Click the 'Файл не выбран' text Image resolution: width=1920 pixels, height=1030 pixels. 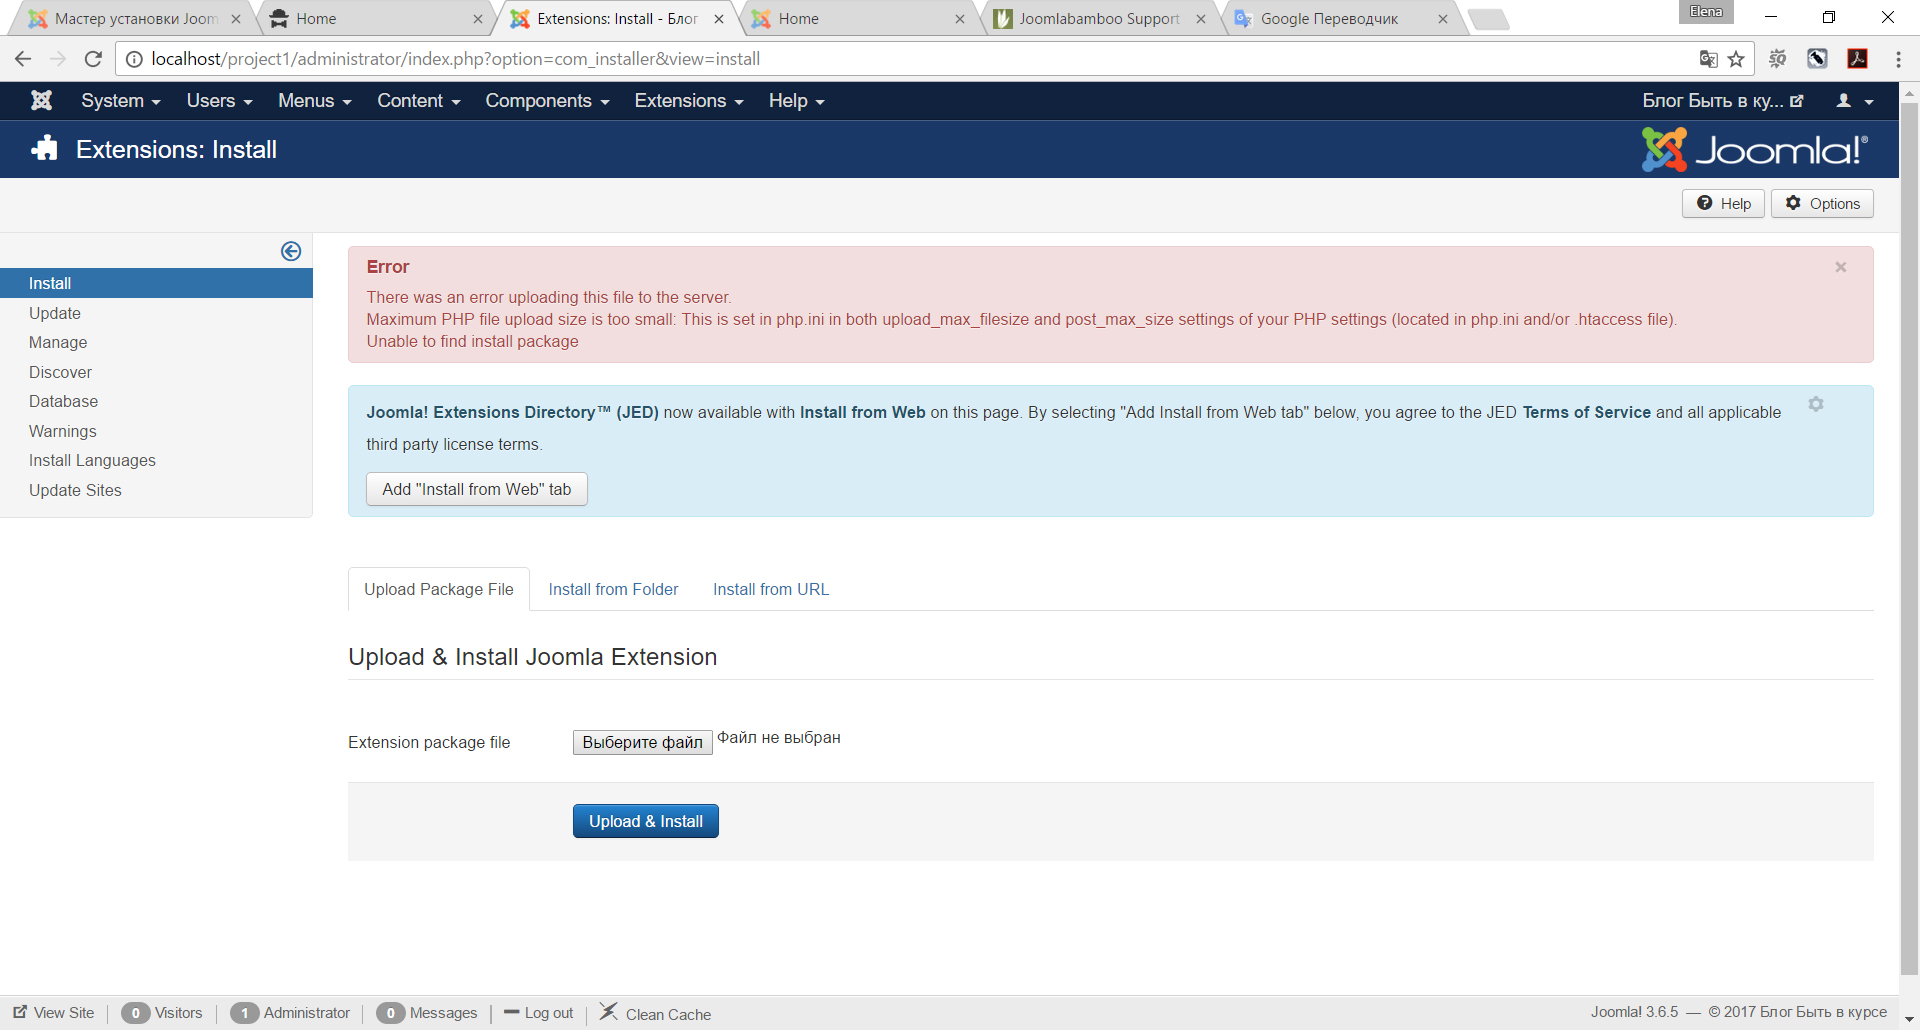click(x=779, y=738)
